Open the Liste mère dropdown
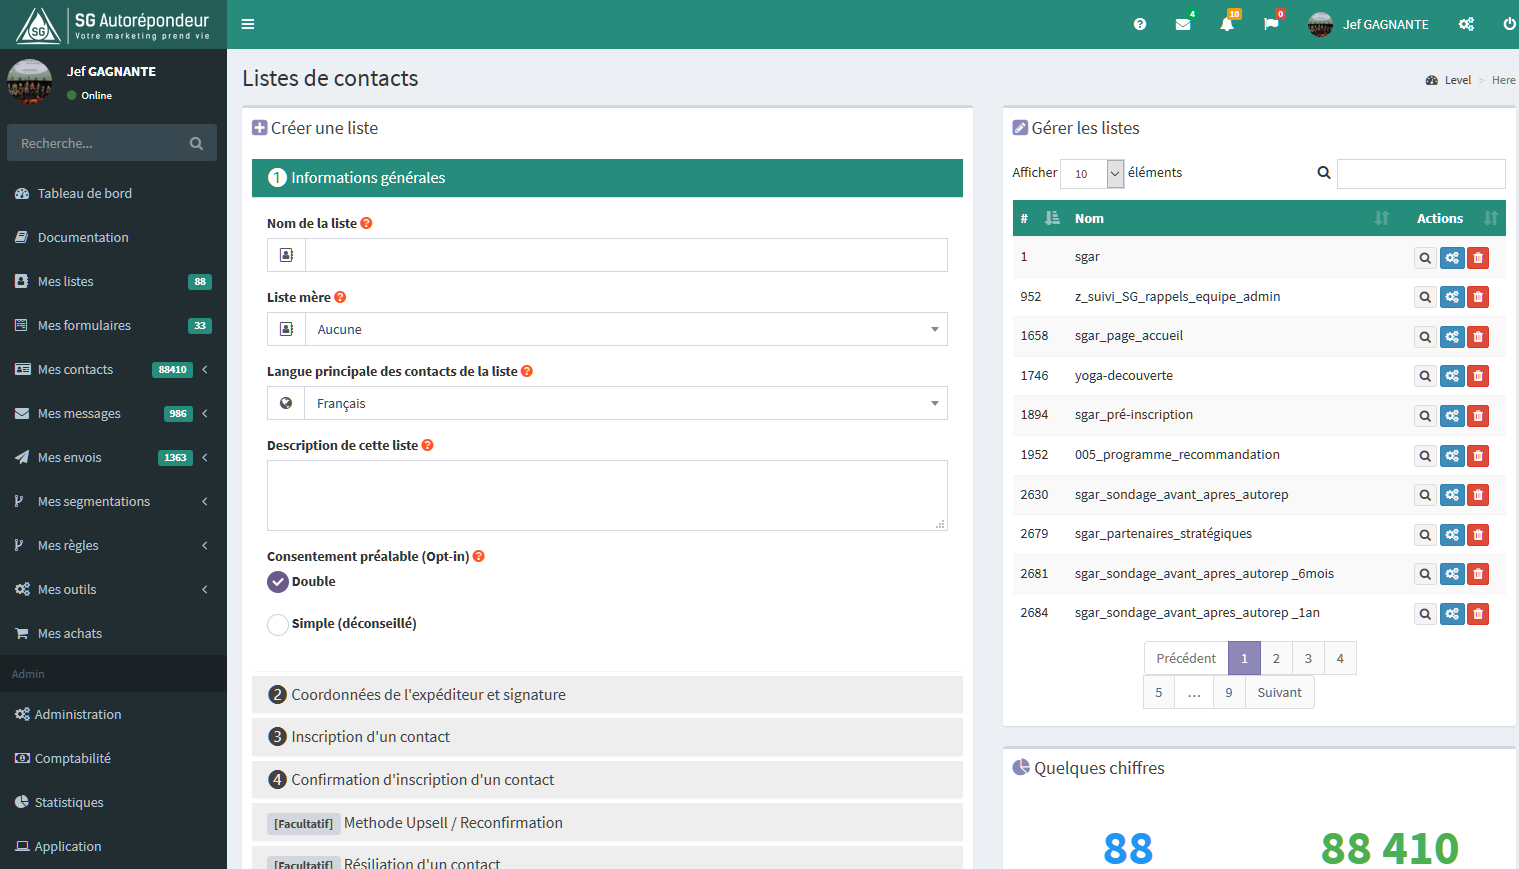Image resolution: width=1519 pixels, height=869 pixels. point(626,329)
